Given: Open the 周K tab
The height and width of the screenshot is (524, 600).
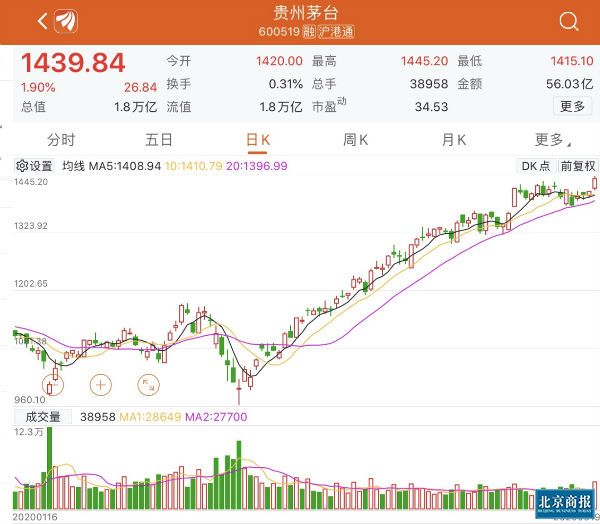Looking at the screenshot, I should 355,140.
